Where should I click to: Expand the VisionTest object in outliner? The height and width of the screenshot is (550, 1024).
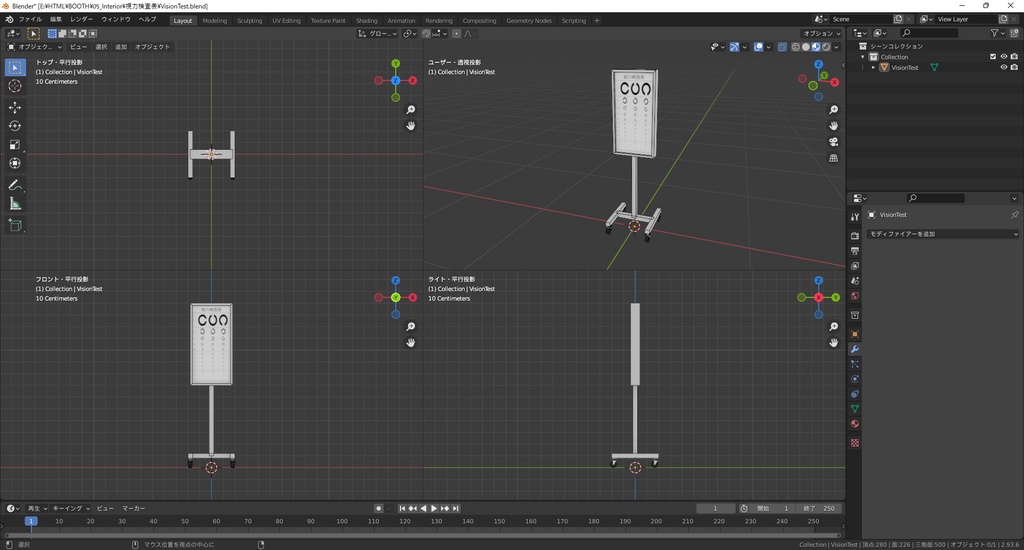(873, 67)
